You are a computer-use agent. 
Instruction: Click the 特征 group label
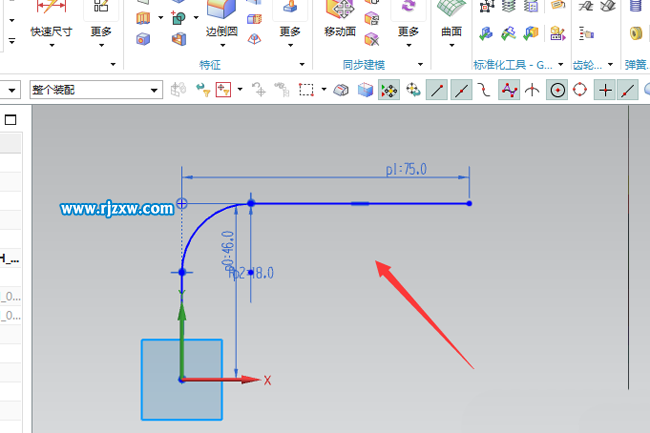[x=210, y=65]
